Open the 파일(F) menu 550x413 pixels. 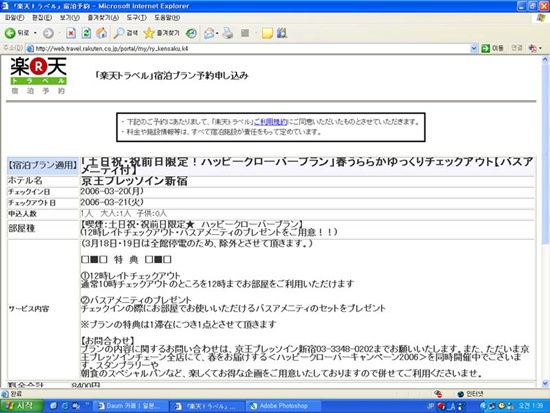14,18
